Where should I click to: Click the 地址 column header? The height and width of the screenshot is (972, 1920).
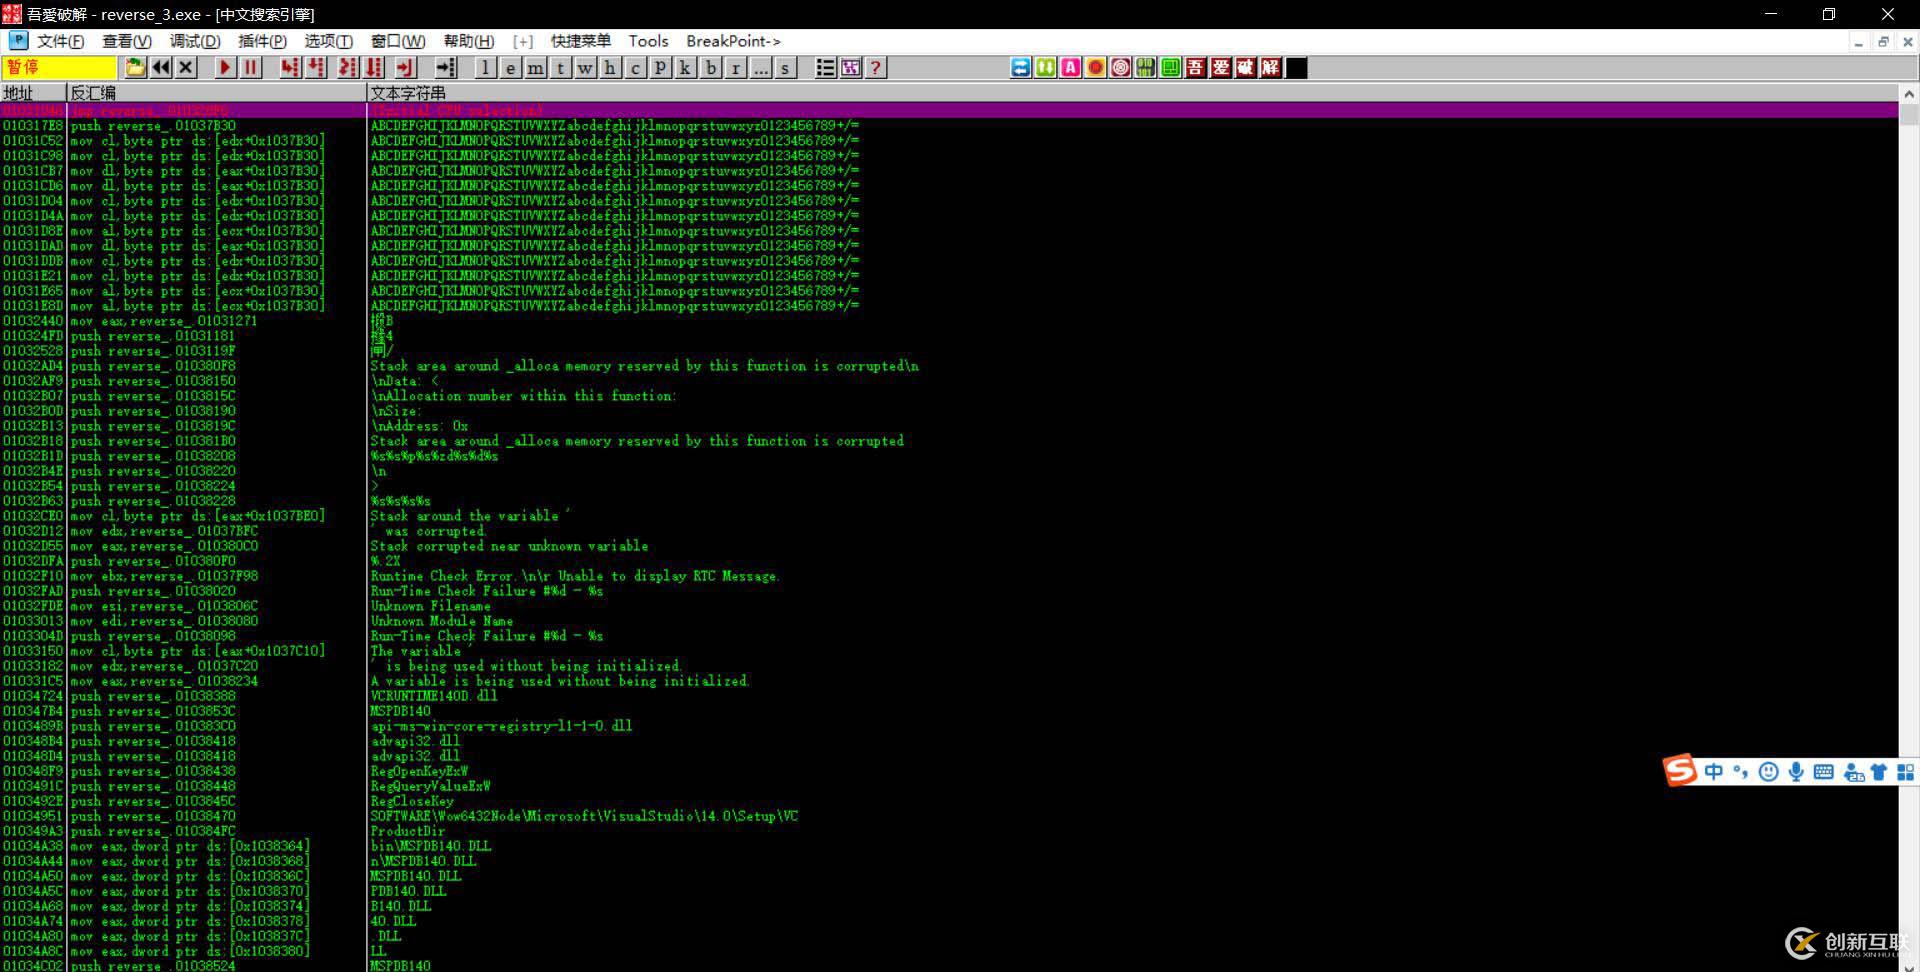click(x=33, y=92)
